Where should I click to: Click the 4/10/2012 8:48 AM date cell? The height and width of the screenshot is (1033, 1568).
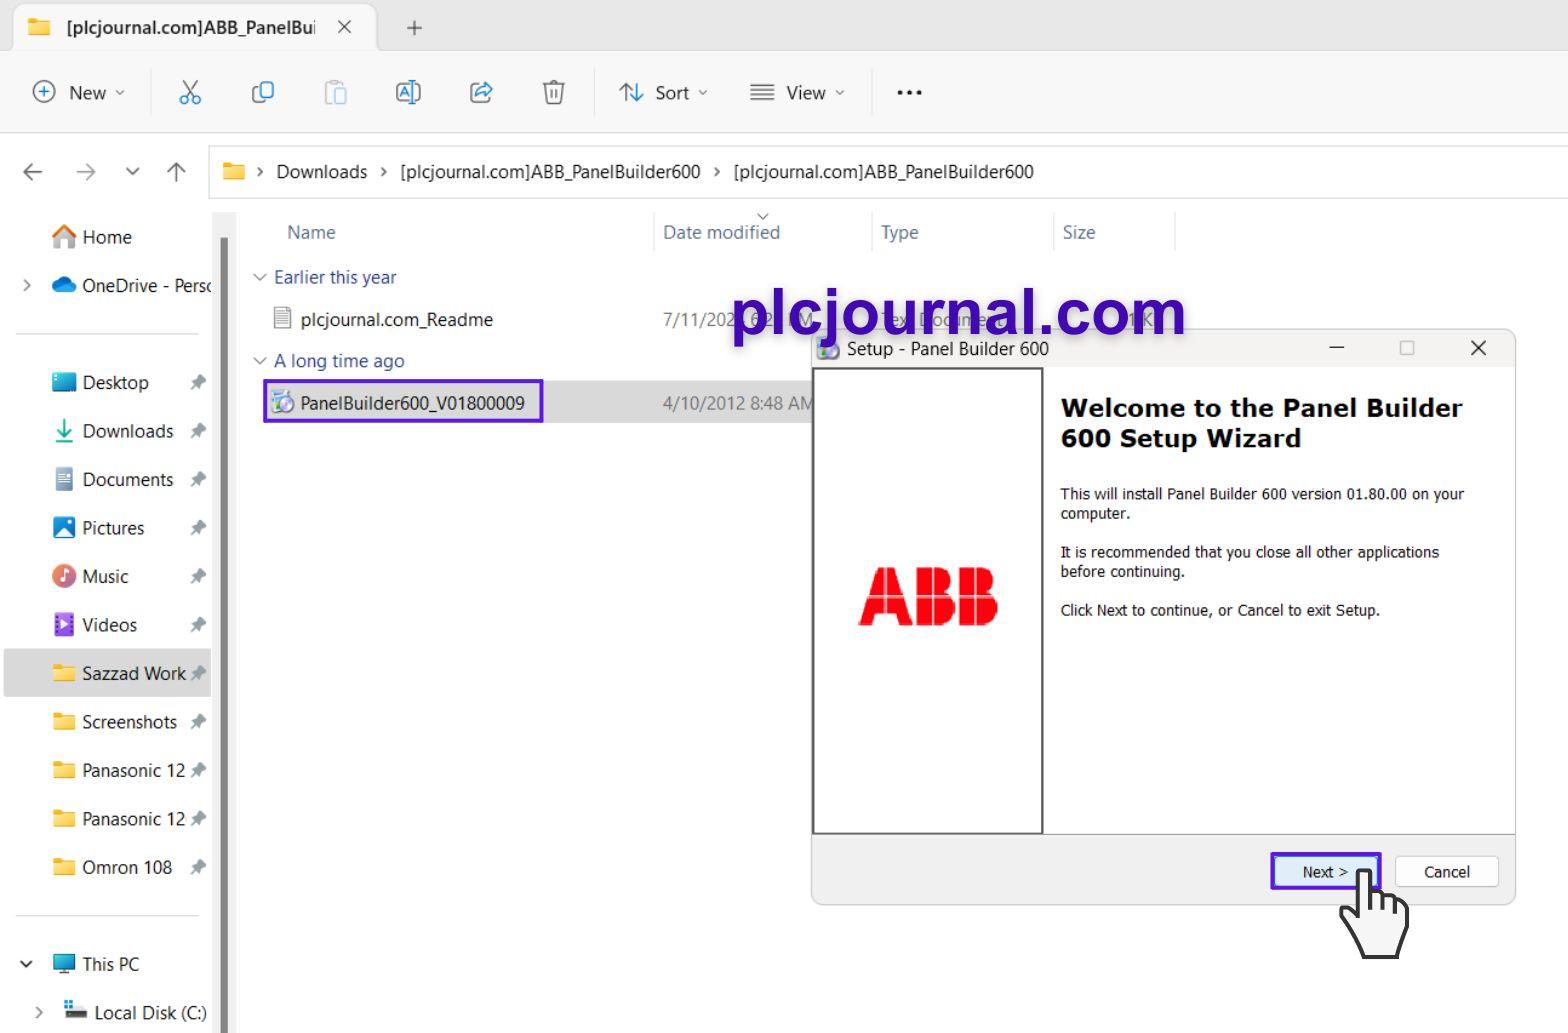[737, 403]
